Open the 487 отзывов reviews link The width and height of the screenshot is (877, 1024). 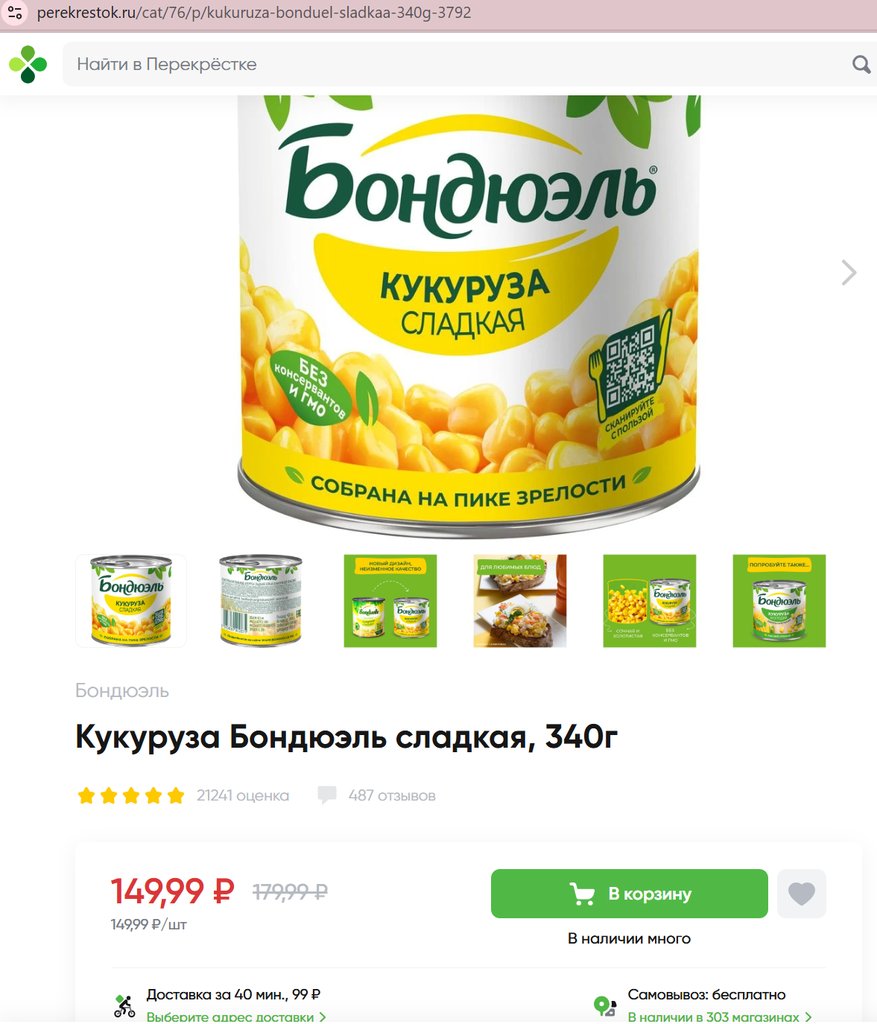click(x=391, y=795)
